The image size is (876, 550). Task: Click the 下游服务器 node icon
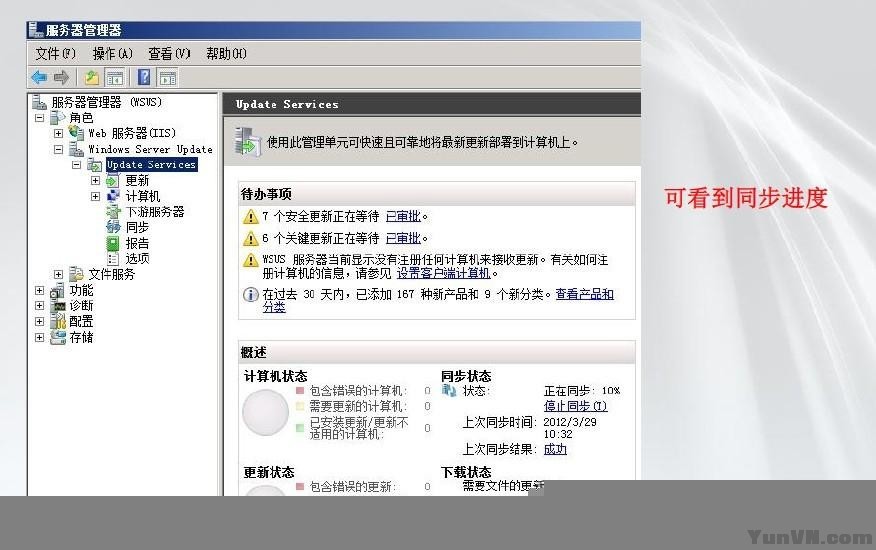coord(113,212)
